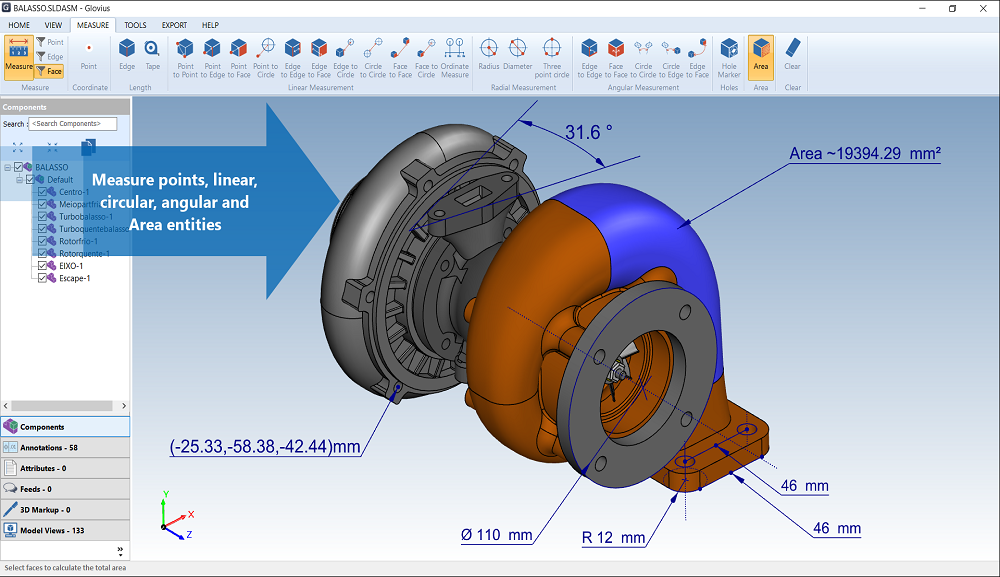1000x577 pixels.
Task: Uncheck the Turbobalasso-1 component checkbox
Action: [x=42, y=217]
